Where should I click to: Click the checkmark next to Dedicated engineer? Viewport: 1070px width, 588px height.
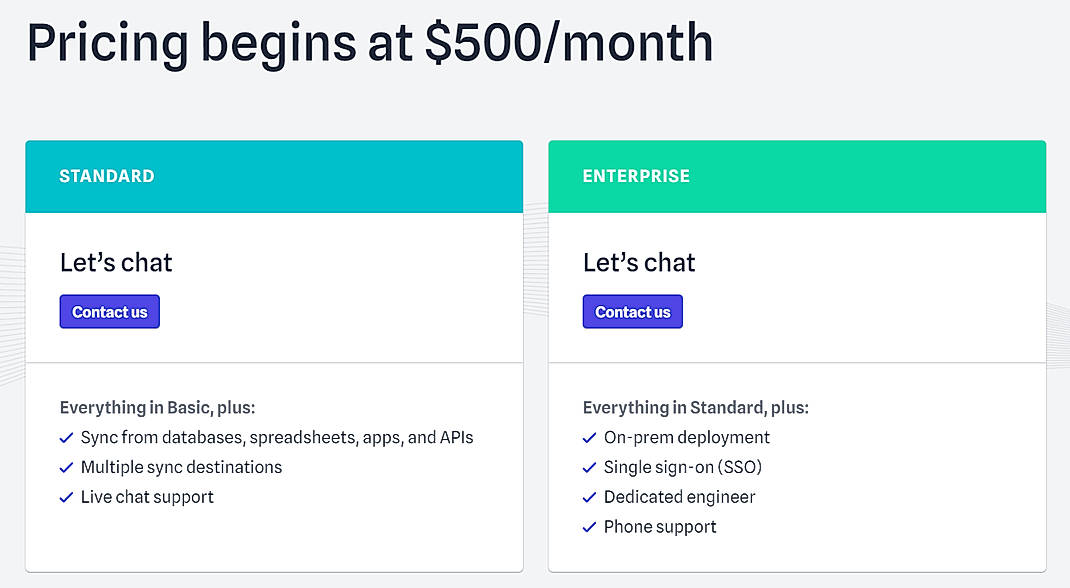tap(589, 496)
